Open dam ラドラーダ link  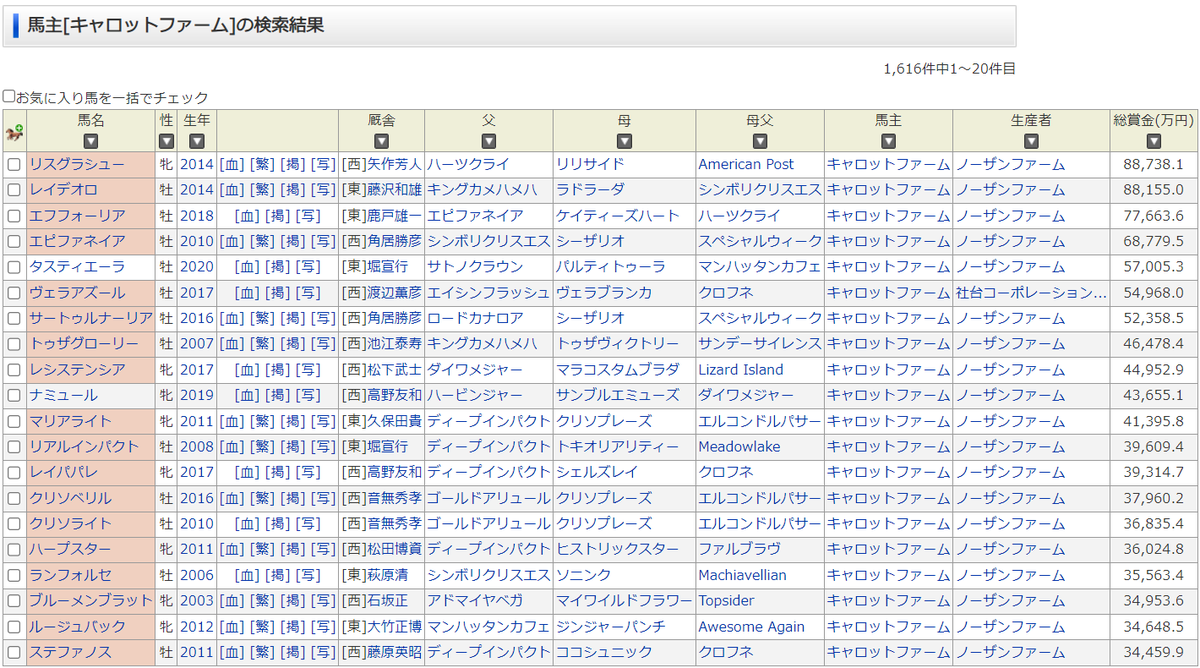(x=590, y=190)
